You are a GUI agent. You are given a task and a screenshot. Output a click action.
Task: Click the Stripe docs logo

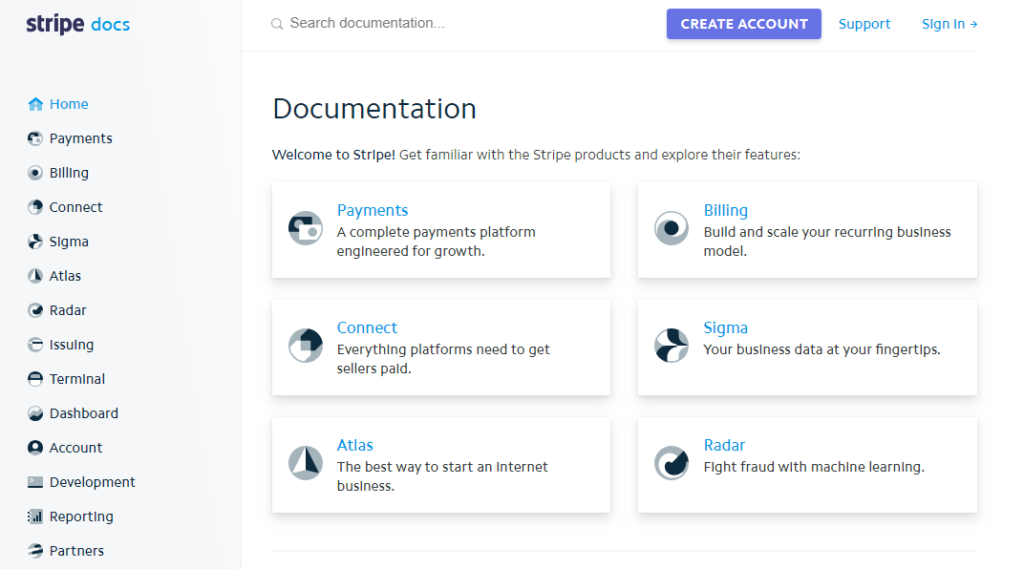click(x=78, y=24)
